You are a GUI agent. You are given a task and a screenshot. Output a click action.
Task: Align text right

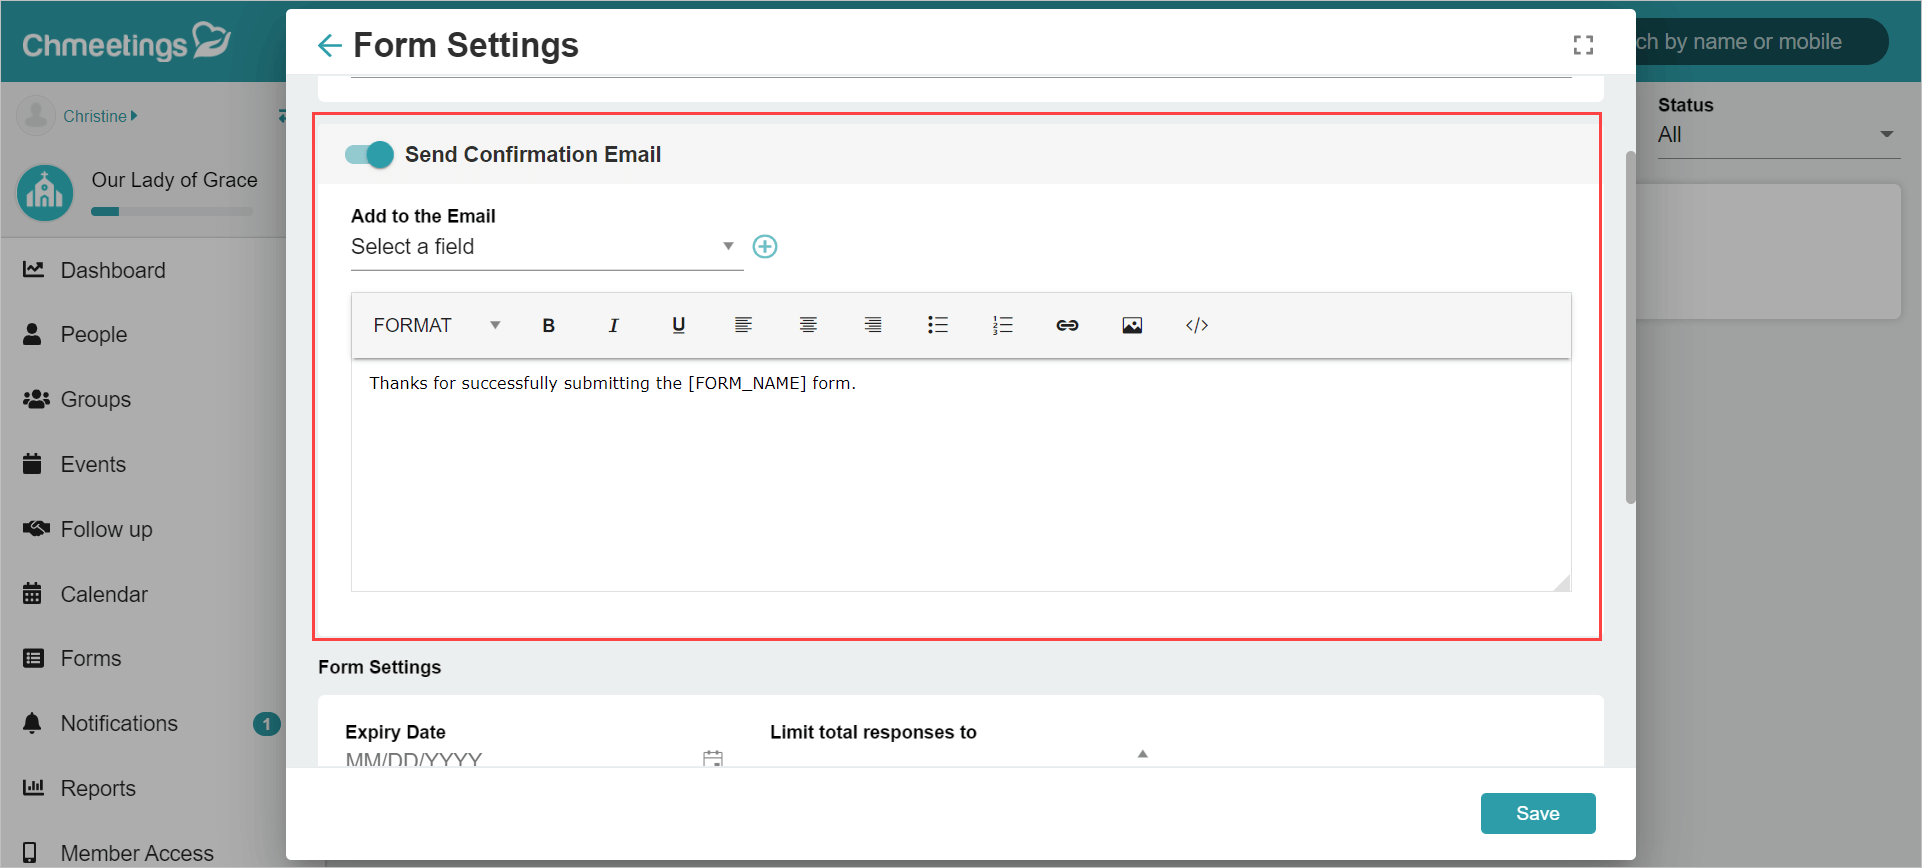click(x=873, y=325)
